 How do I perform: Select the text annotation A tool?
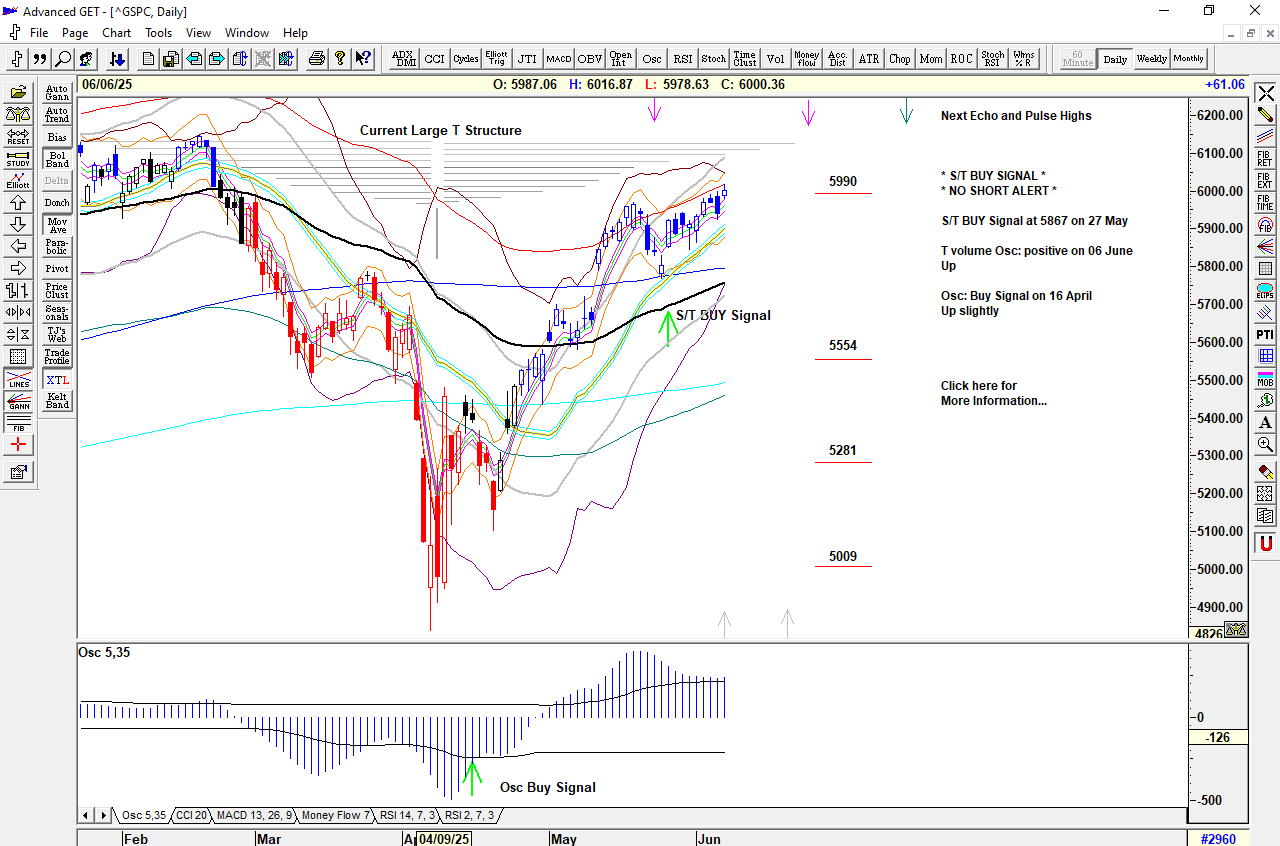point(1265,422)
